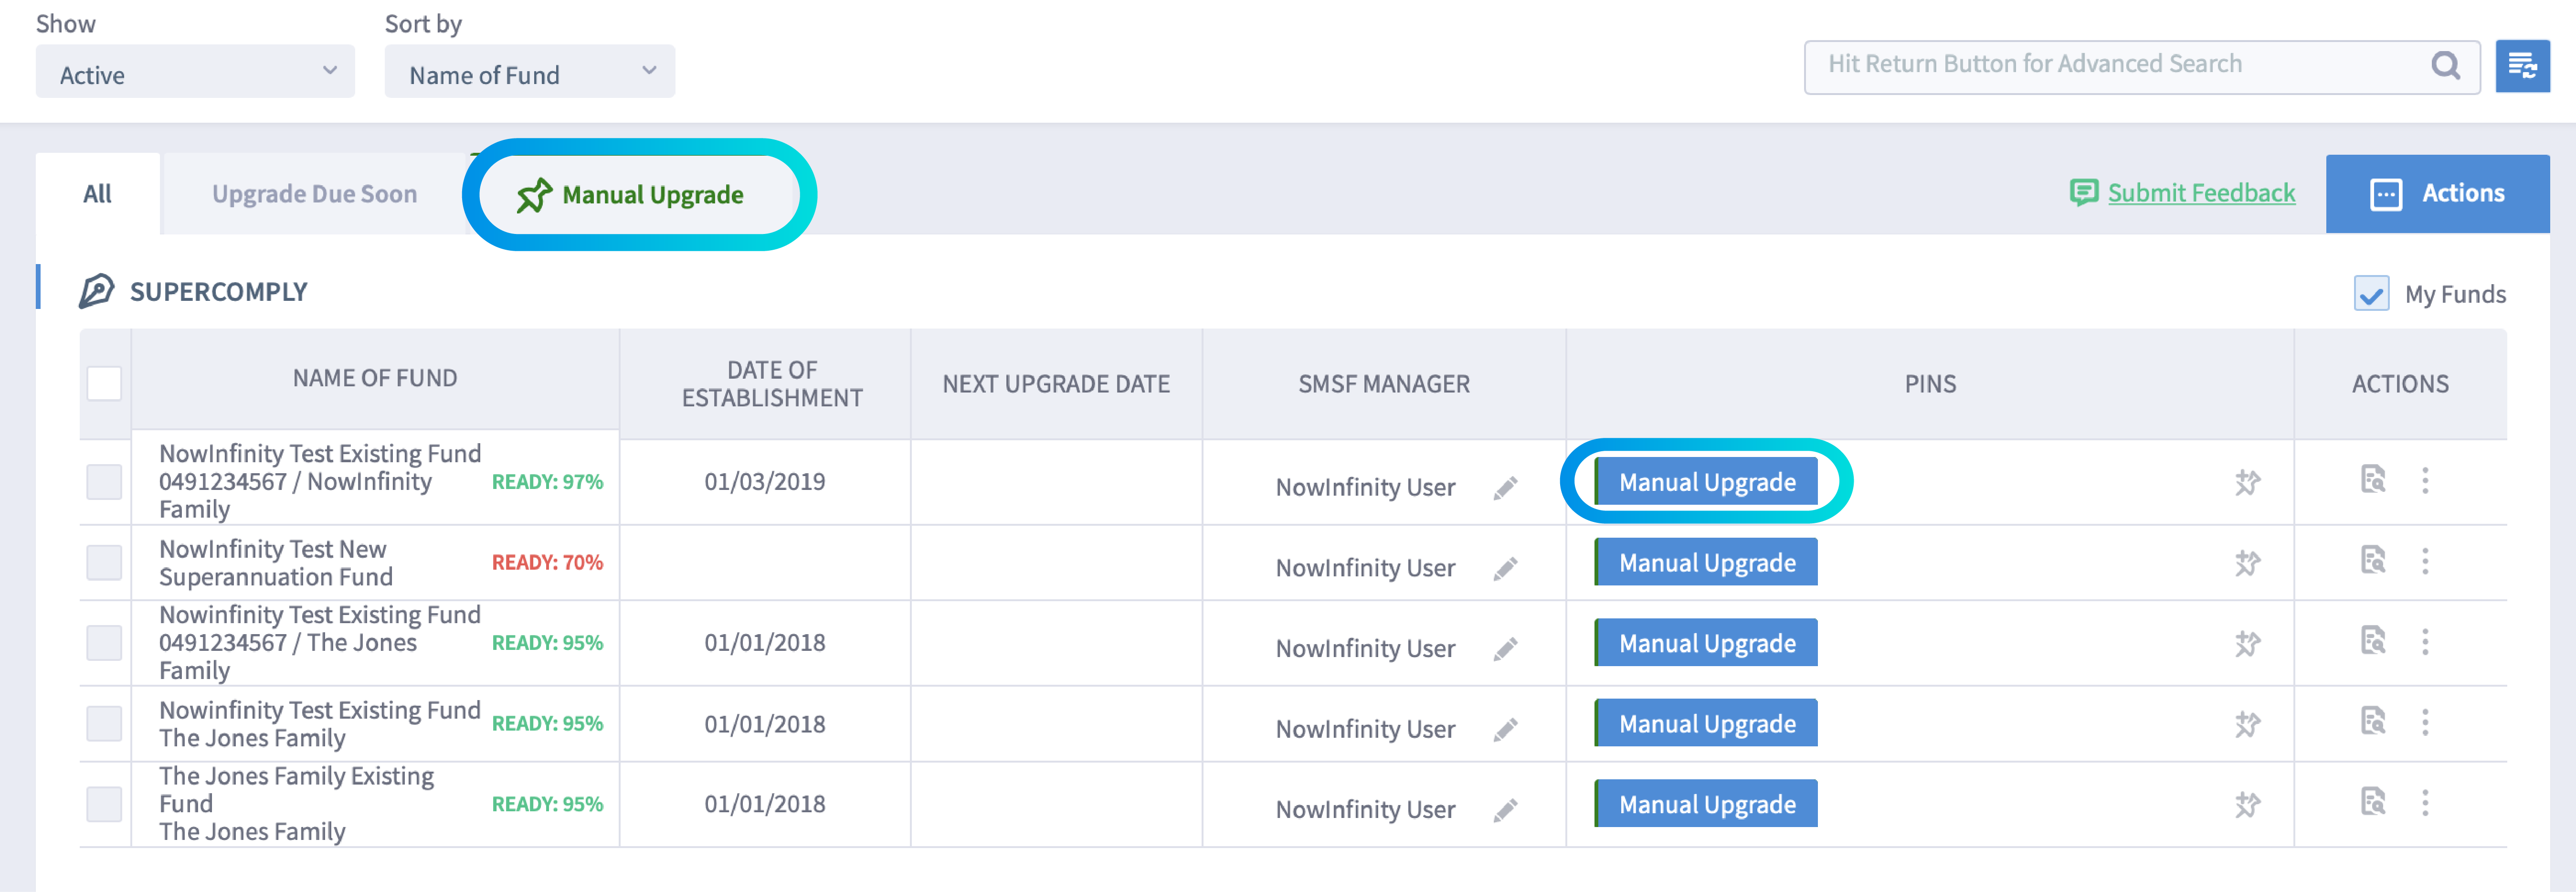Open the advanced filter icon beside the search bar
The image size is (2576, 892).
[x=2525, y=66]
